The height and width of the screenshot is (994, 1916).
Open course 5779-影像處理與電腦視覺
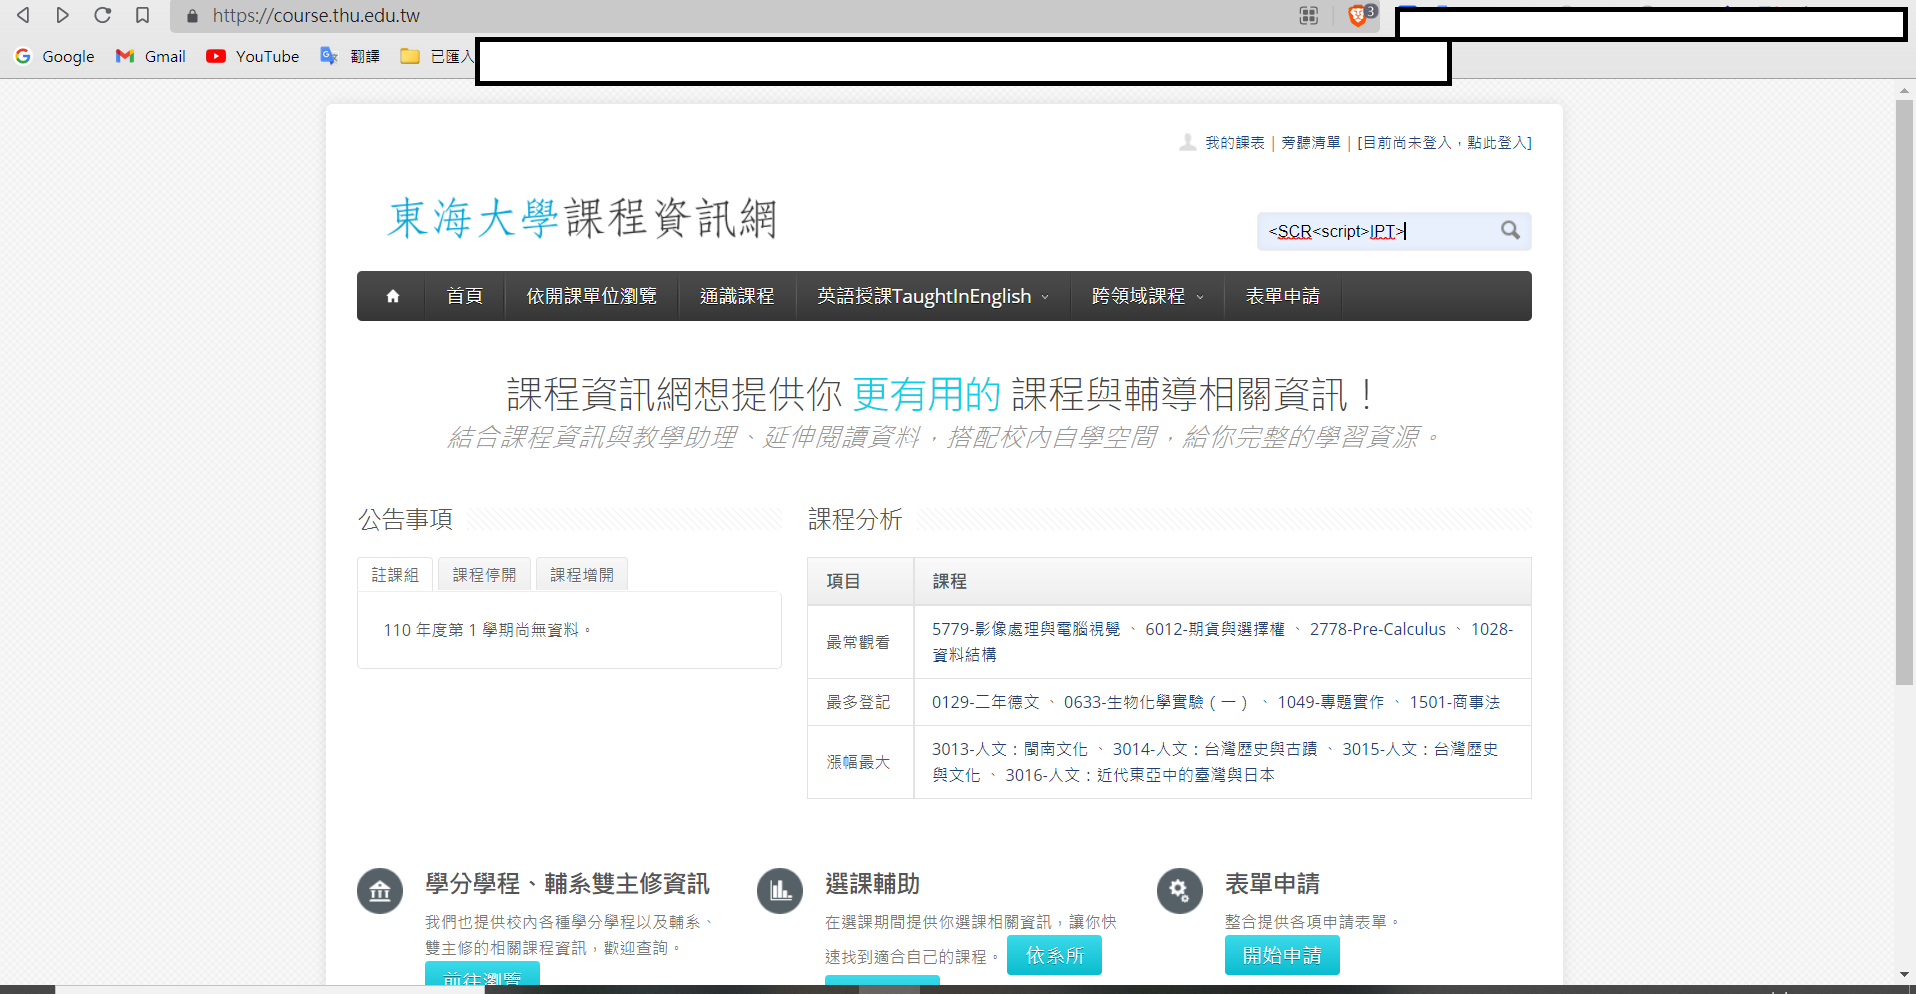pos(1026,629)
